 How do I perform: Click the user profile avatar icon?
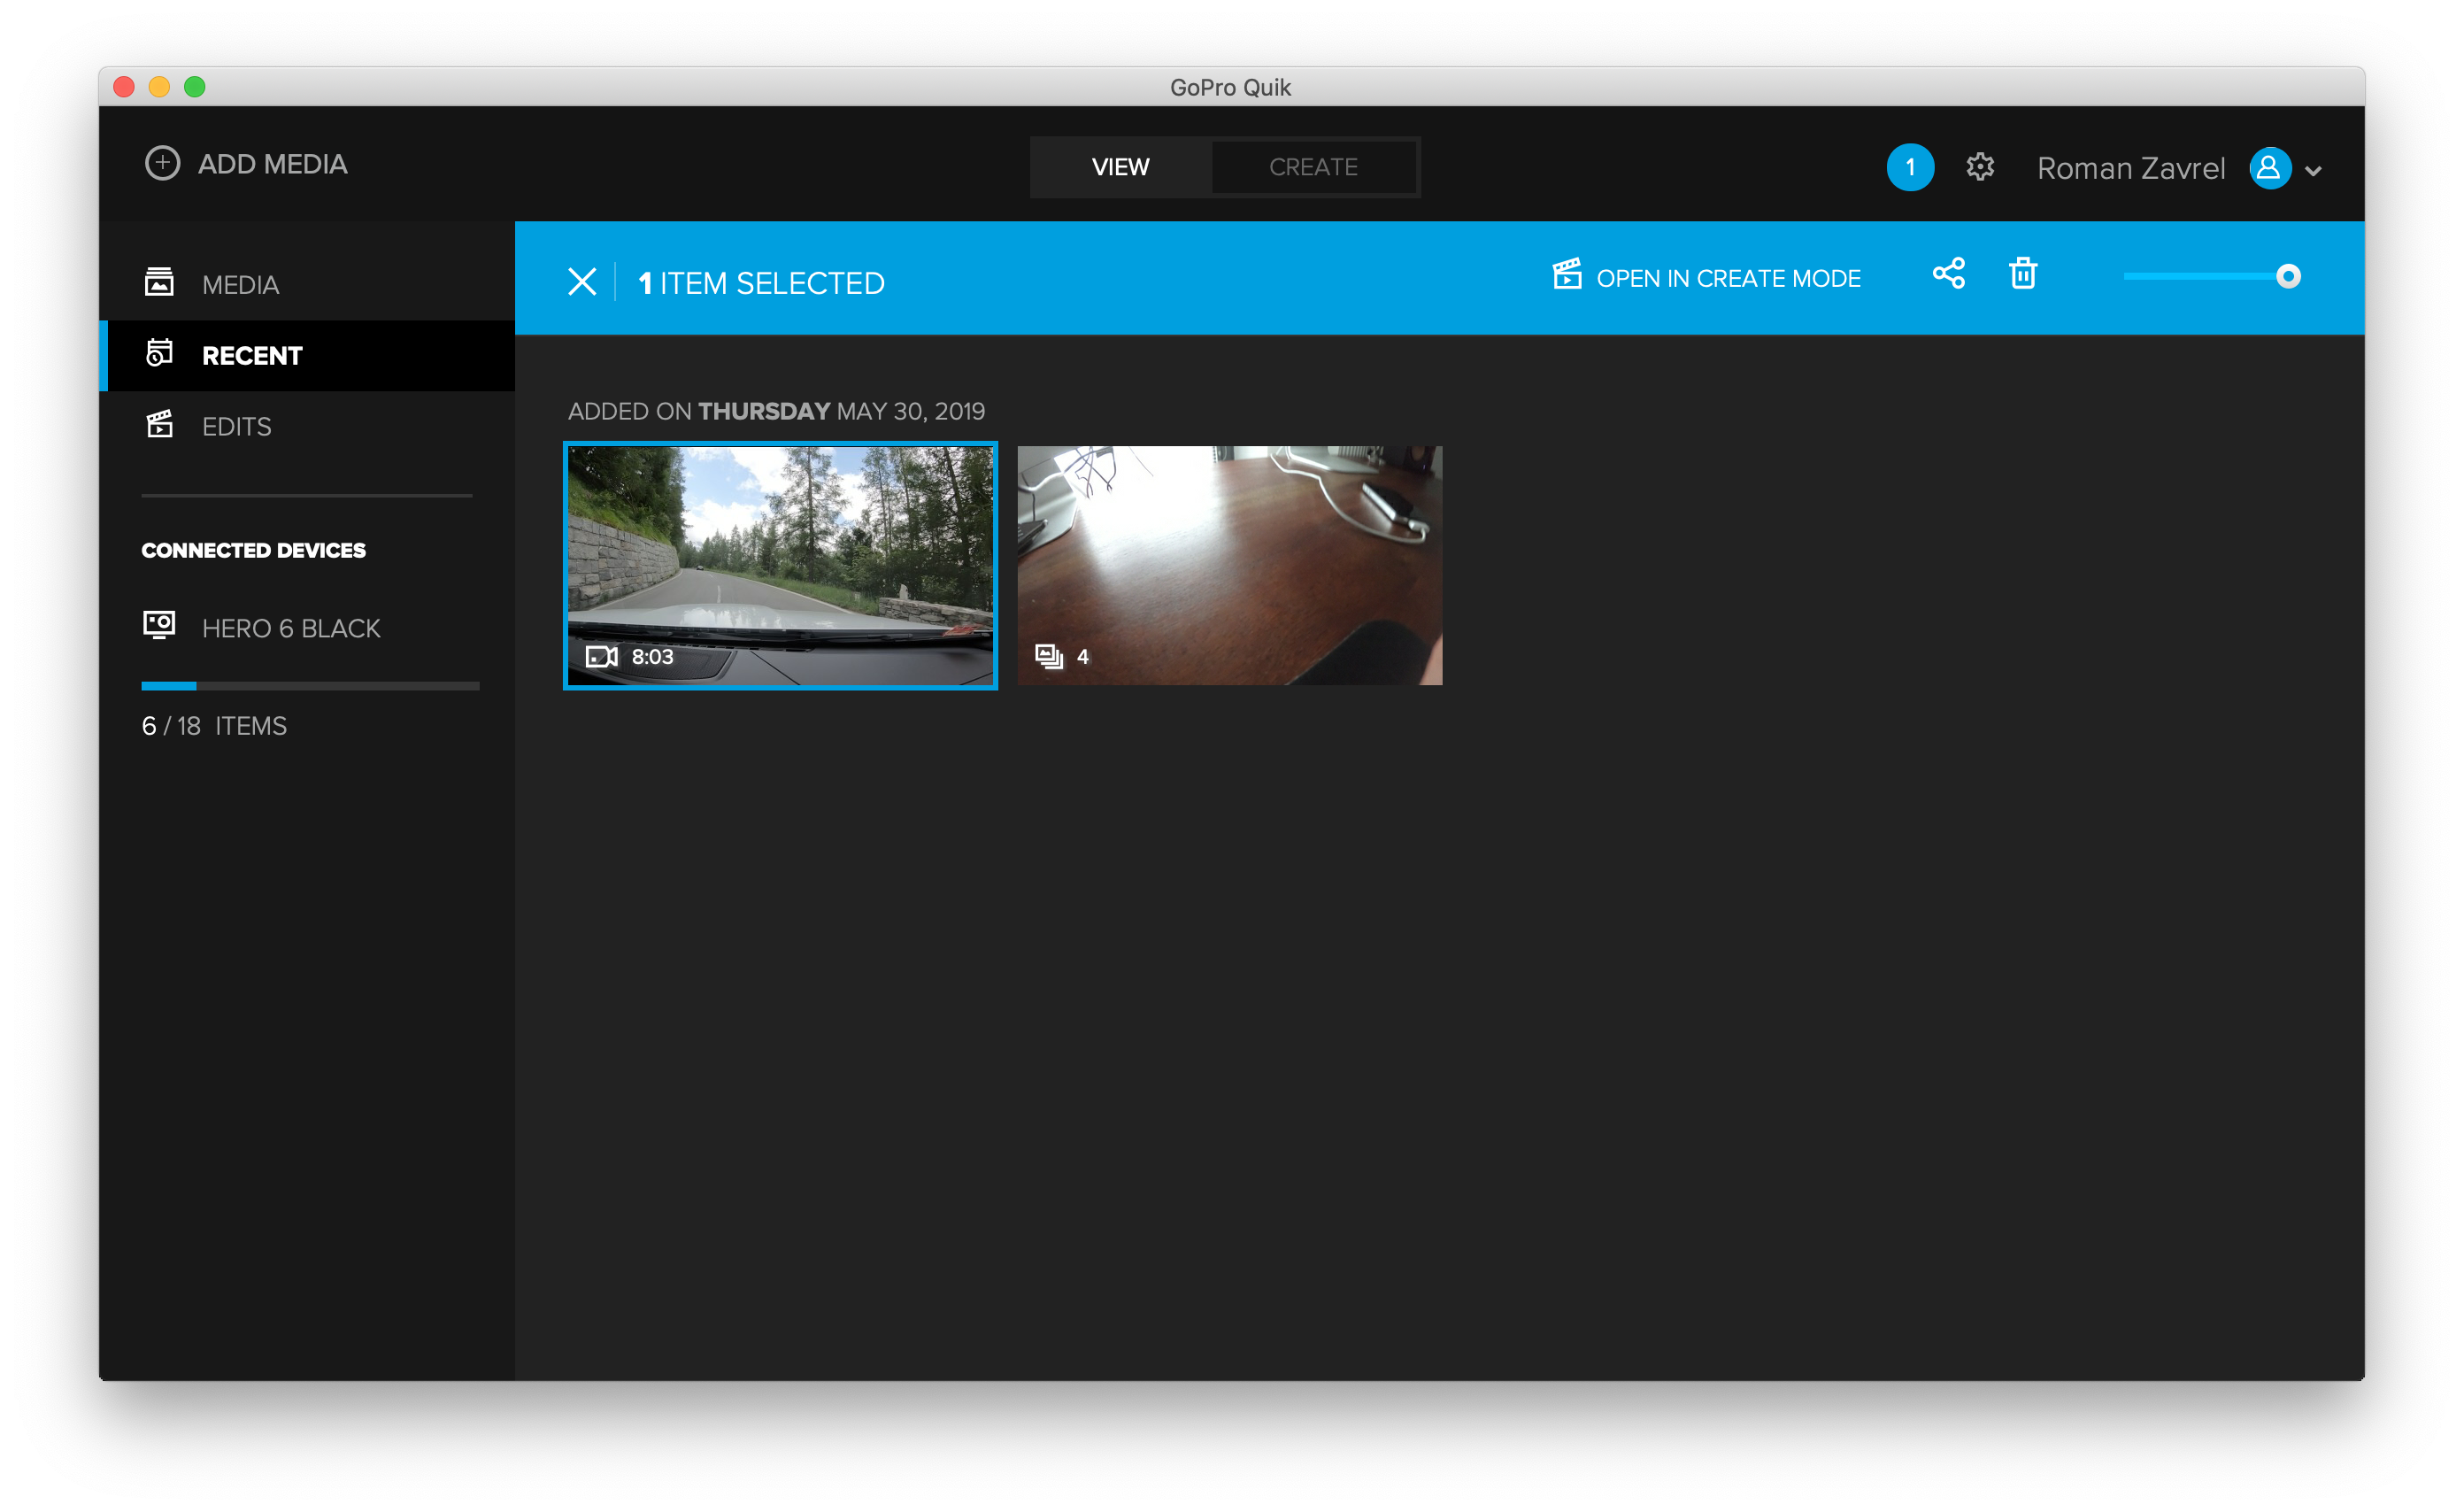2269,168
